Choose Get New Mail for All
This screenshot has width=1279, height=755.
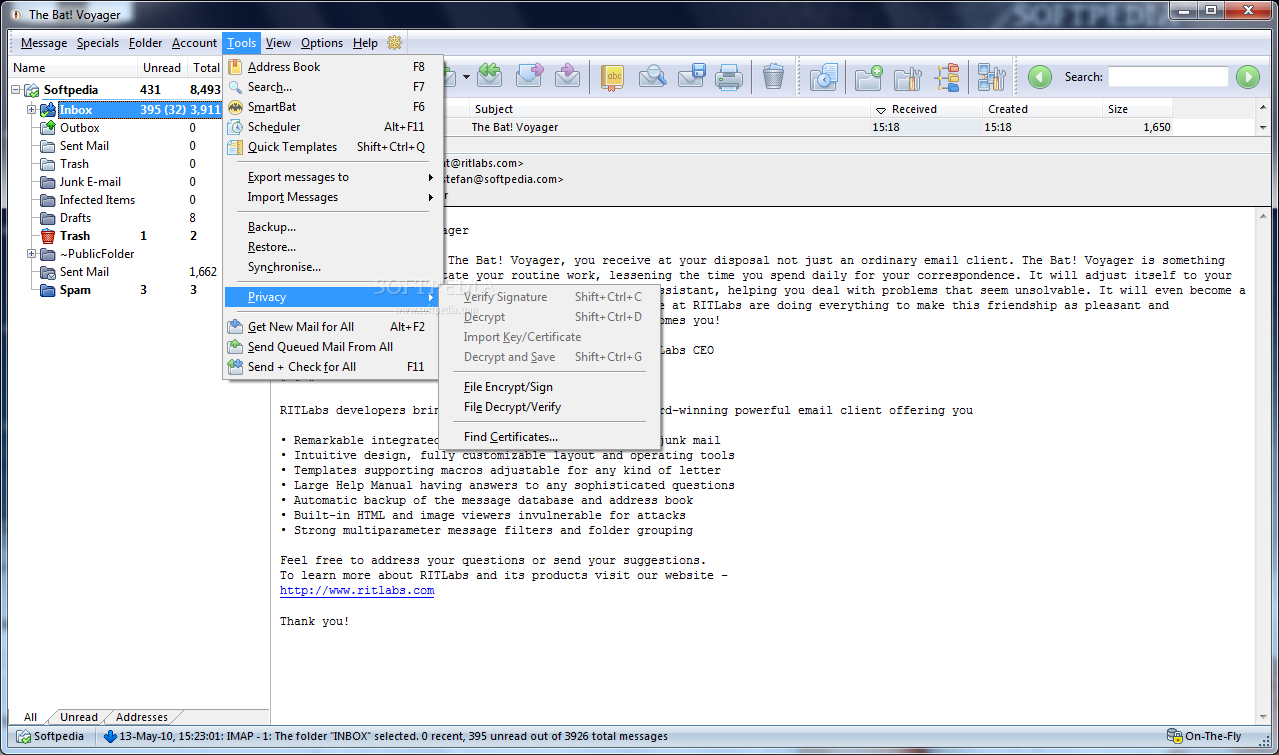coord(331,327)
